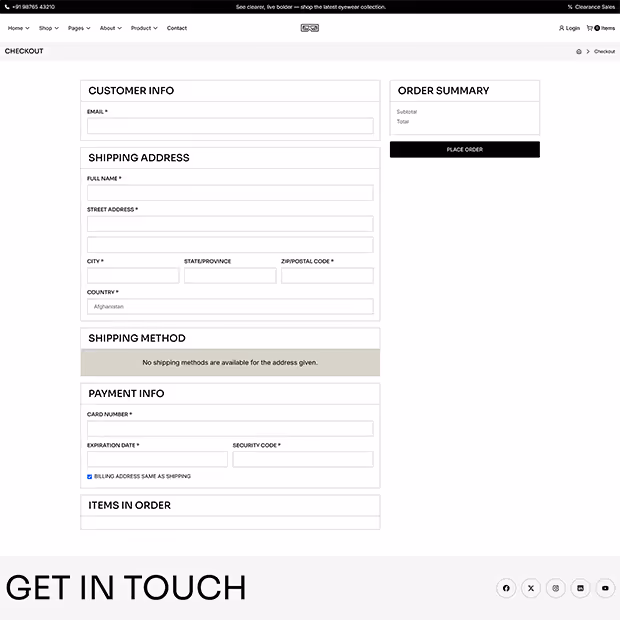620x620 pixels.
Task: Open the LinkedIn social icon
Action: click(x=580, y=588)
